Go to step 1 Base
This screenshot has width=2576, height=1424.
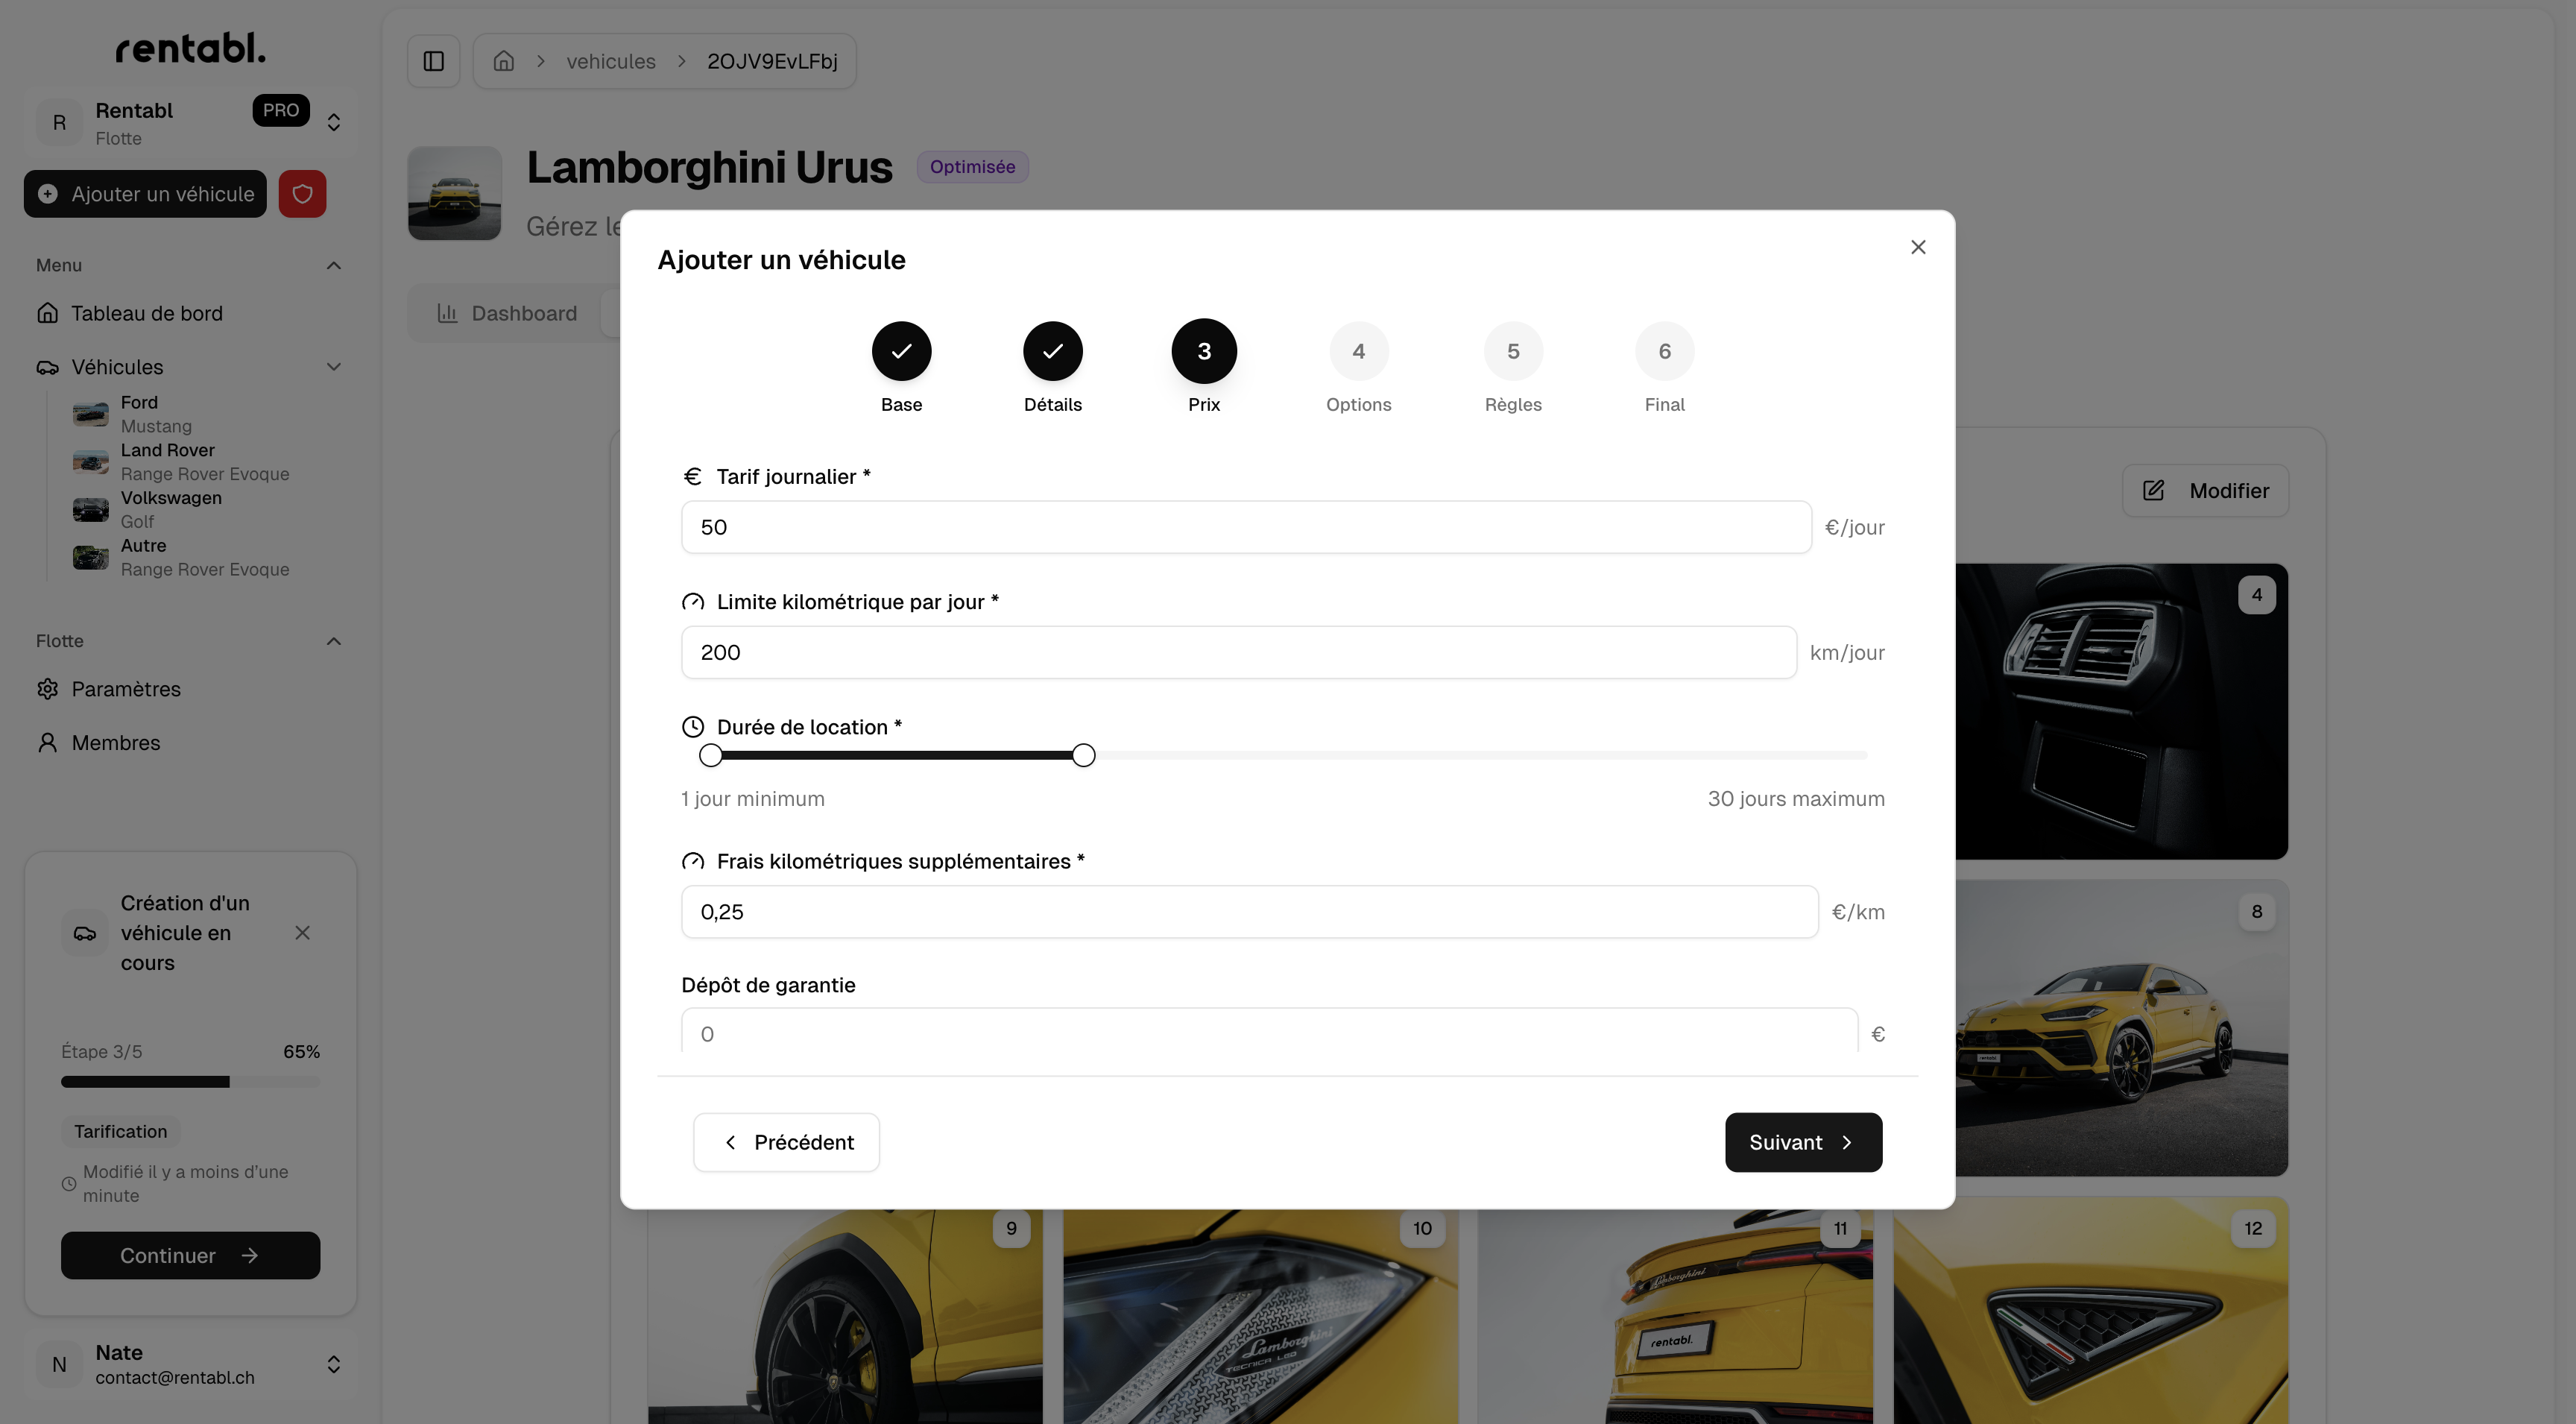(x=901, y=351)
